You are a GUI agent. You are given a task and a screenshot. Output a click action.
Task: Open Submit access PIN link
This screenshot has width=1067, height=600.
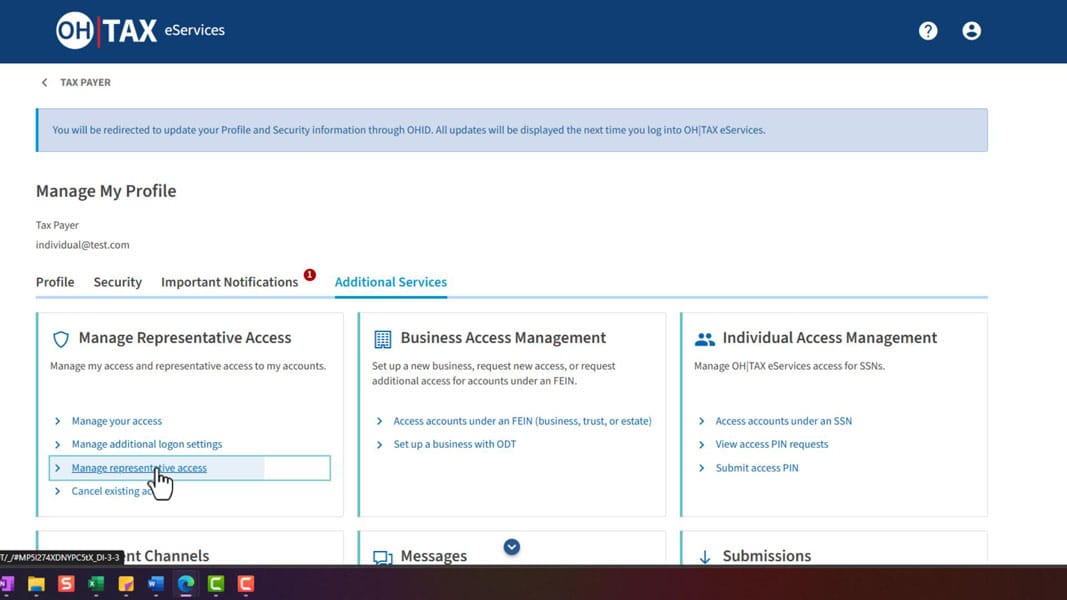757,468
